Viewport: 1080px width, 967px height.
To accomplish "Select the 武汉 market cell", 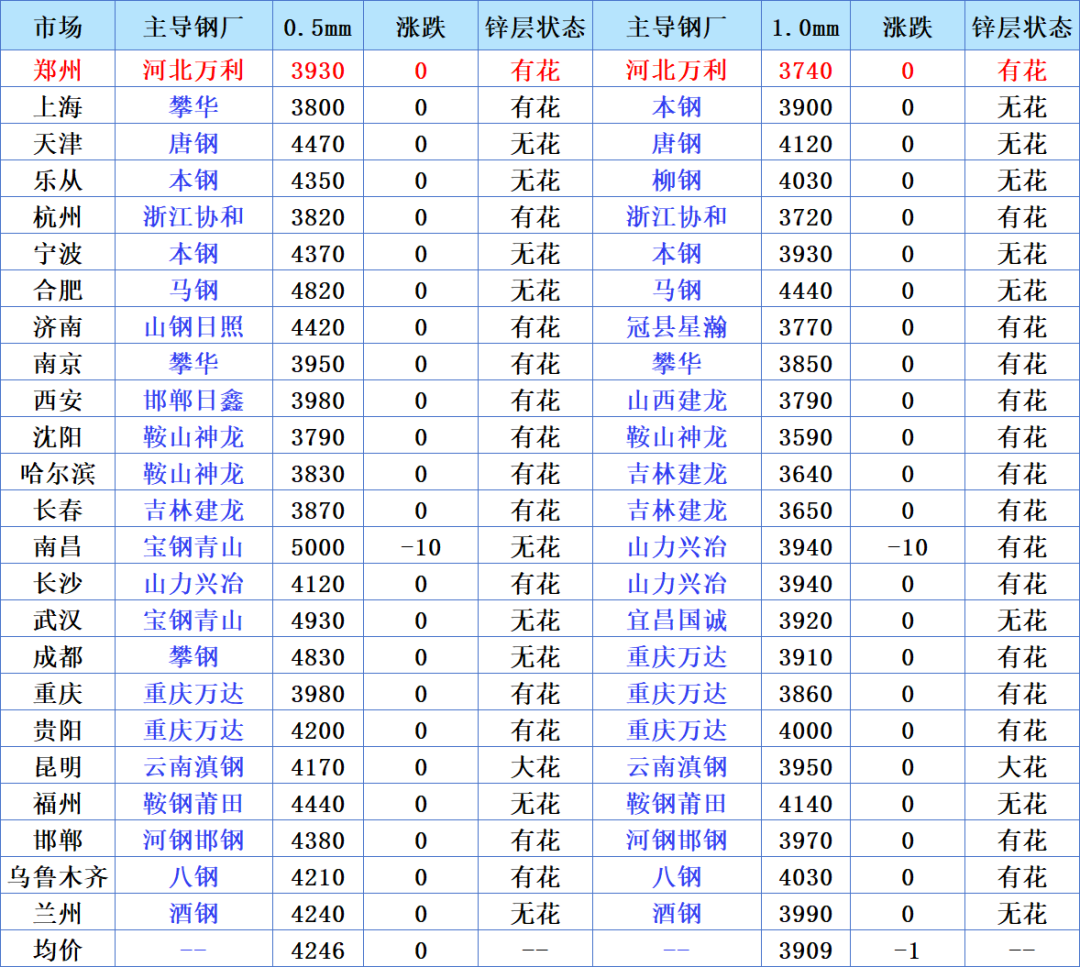I will (x=58, y=620).
